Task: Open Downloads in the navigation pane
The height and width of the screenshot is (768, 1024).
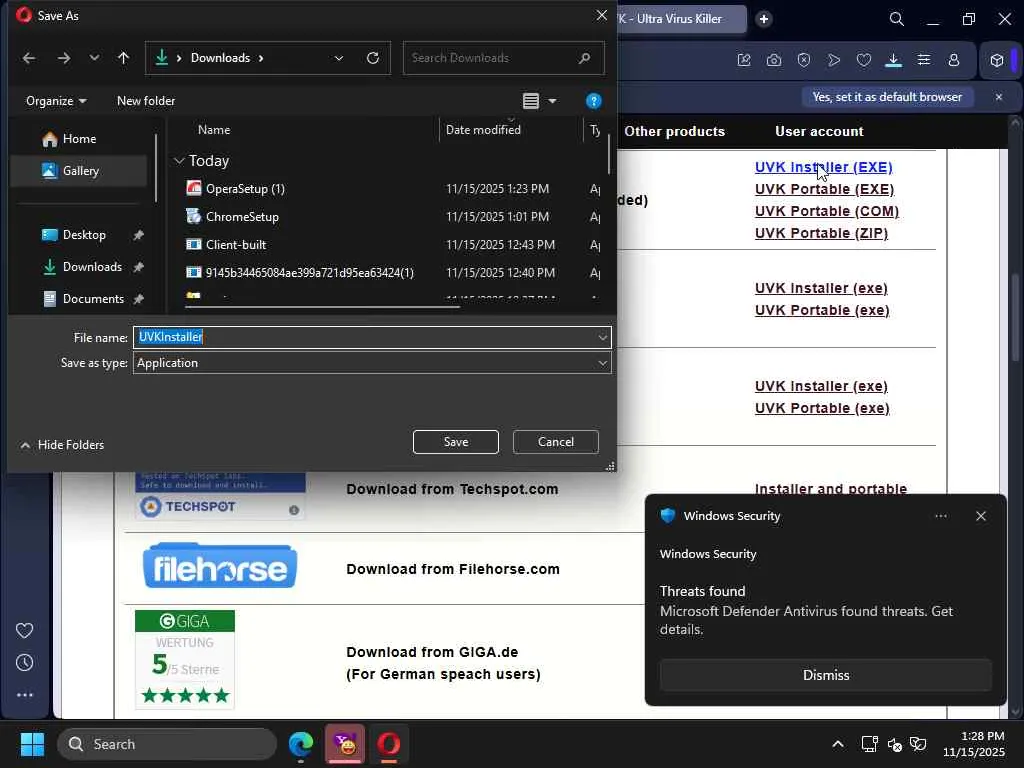Action: pos(91,266)
